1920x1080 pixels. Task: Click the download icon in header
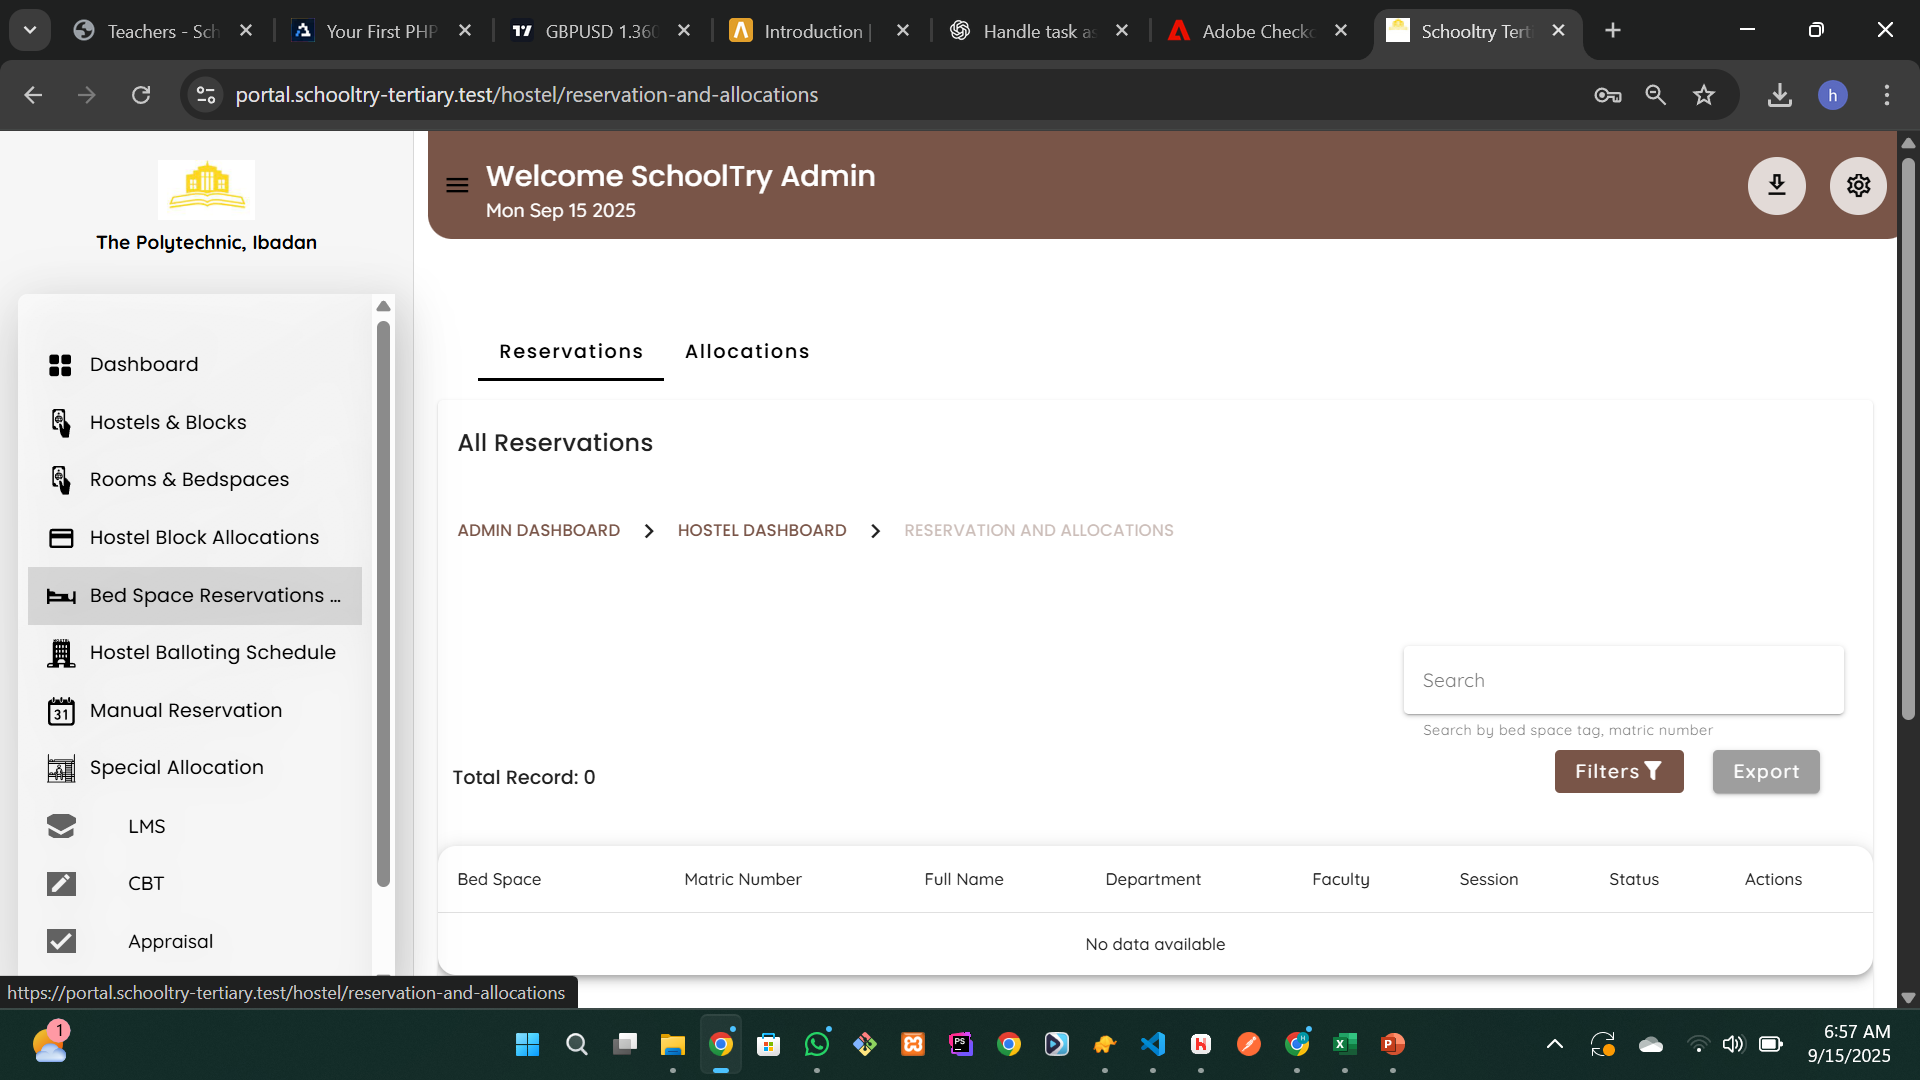pos(1776,185)
